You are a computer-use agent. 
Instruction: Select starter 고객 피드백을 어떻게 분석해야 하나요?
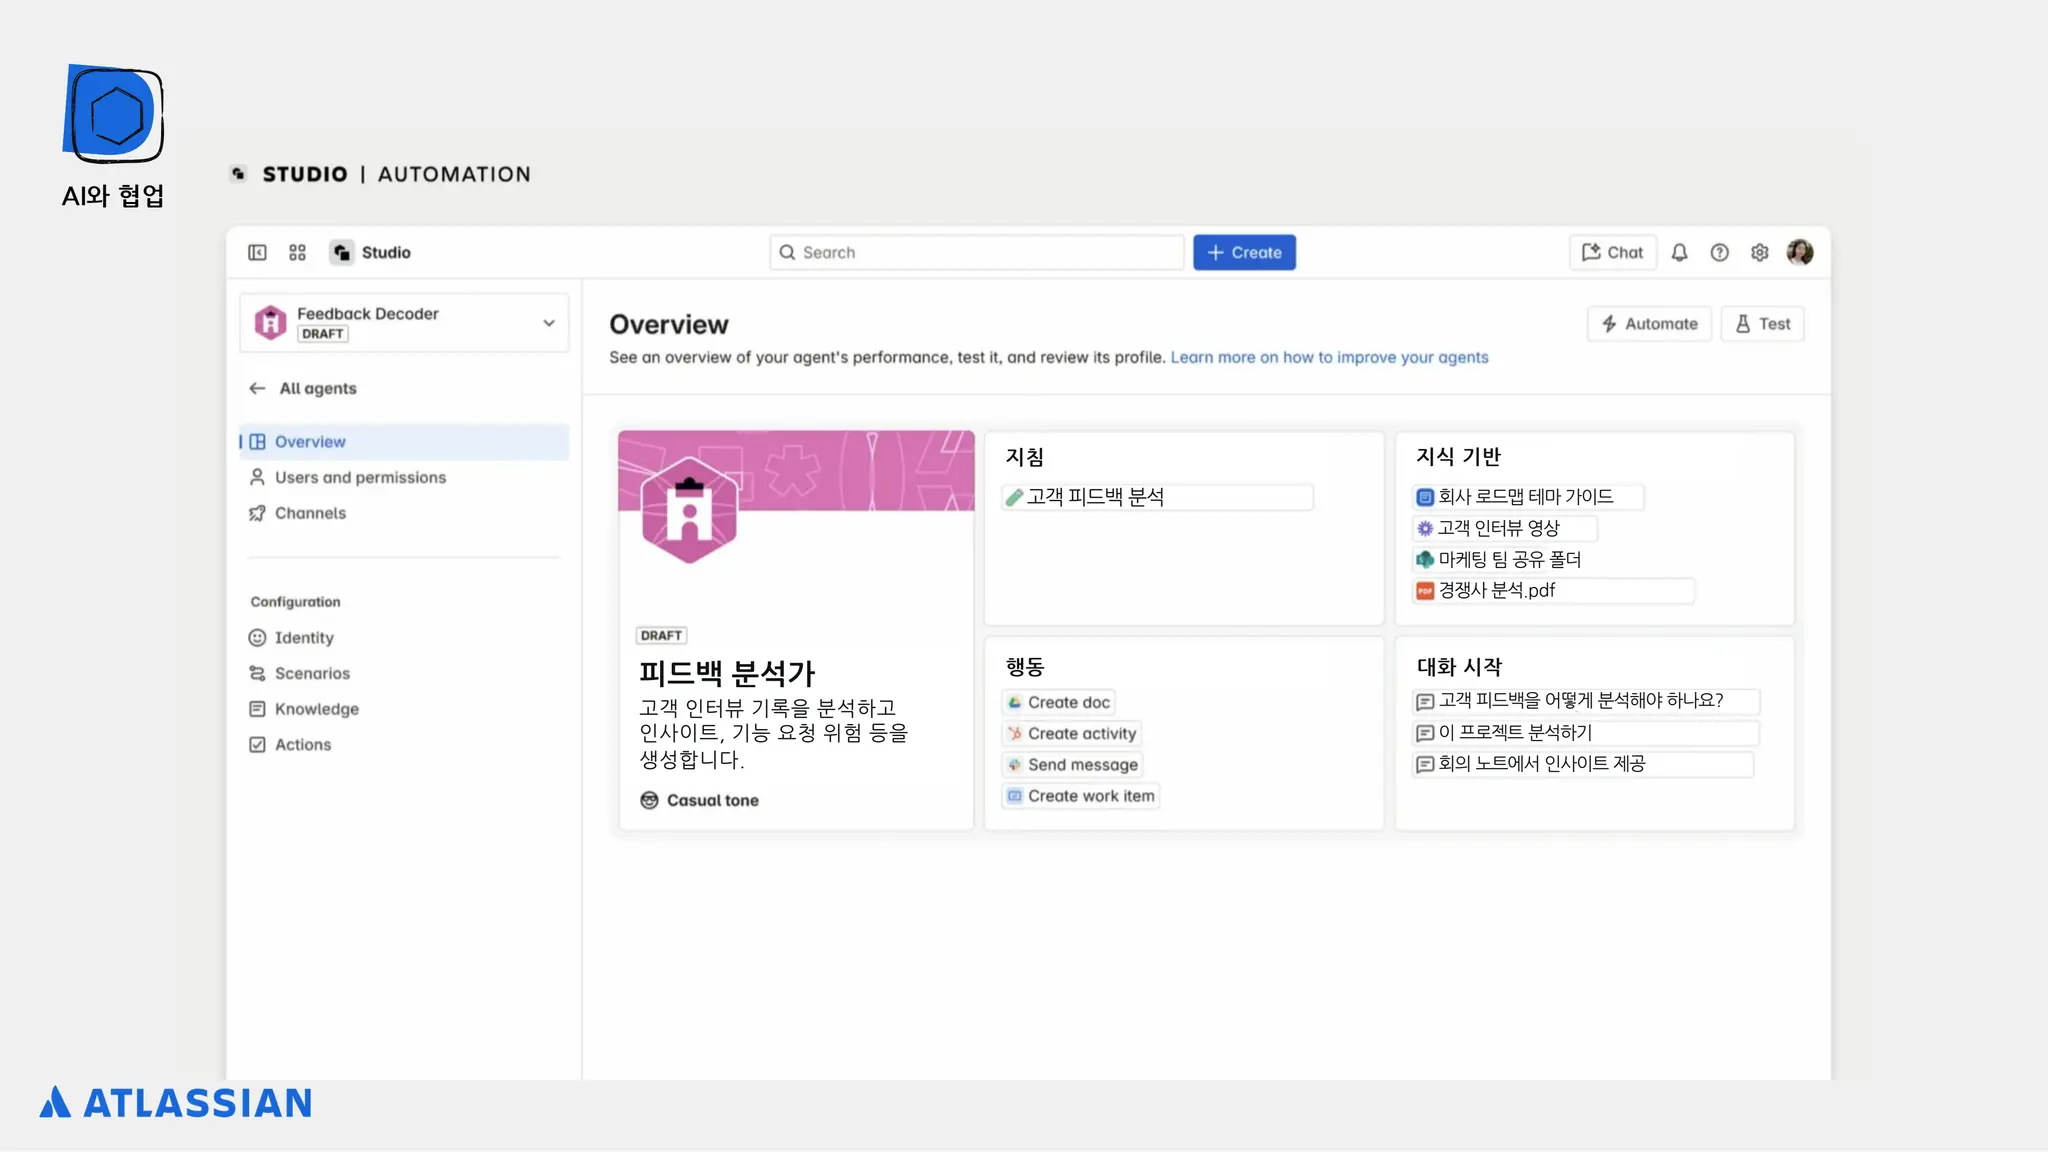1586,701
